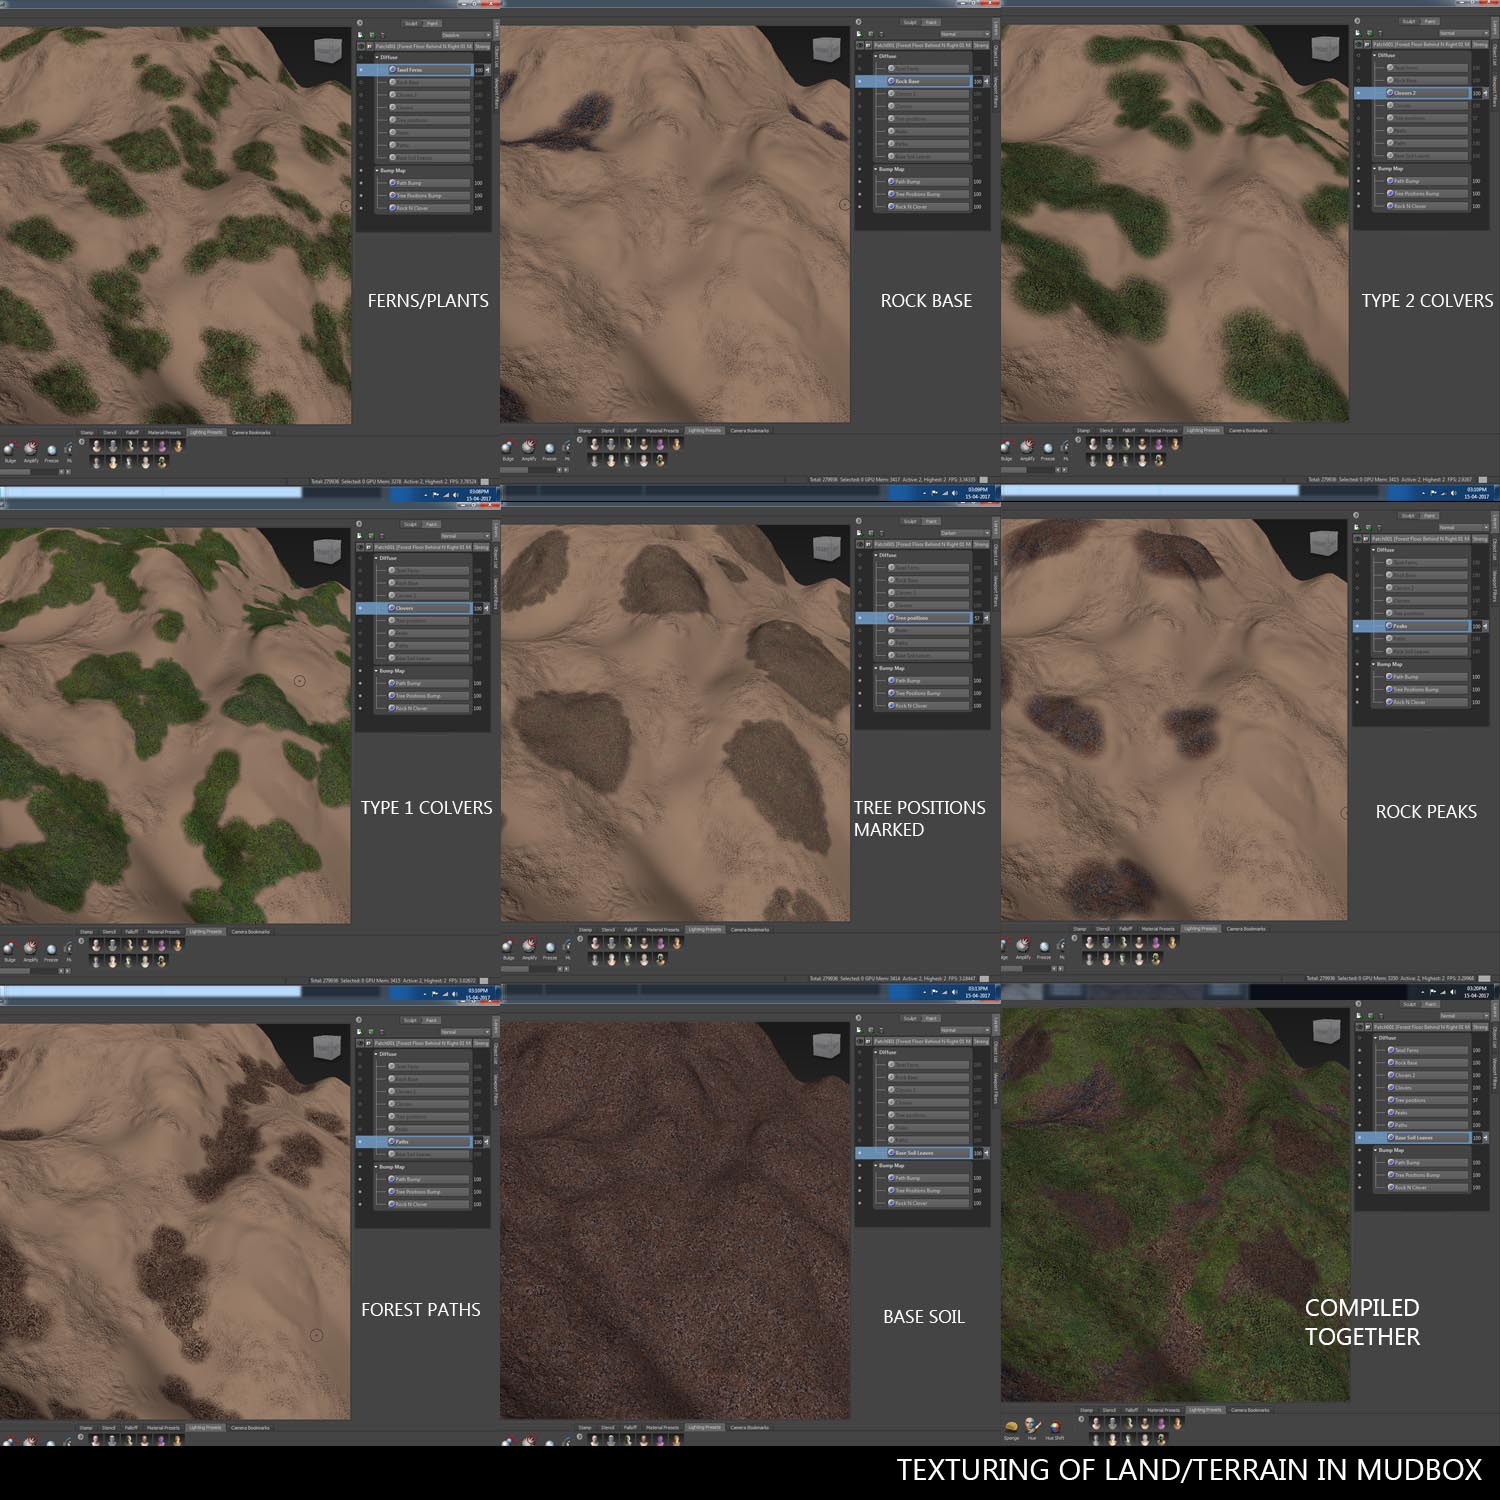Viewport: 1500px width, 1500px height.
Task: Switch to Sculpt tab in FERNS/PLANTS screenshot
Action: point(411,23)
